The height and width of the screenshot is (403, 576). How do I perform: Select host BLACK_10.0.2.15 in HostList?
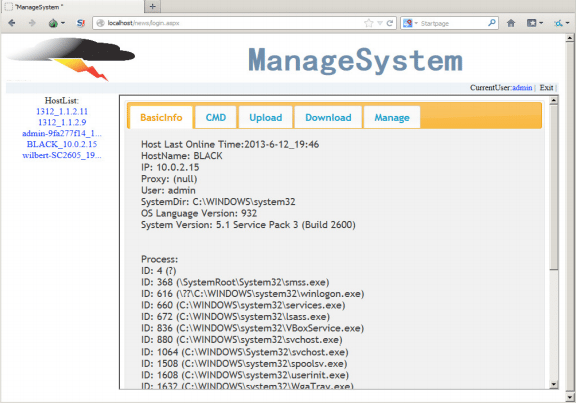pyautogui.click(x=62, y=144)
